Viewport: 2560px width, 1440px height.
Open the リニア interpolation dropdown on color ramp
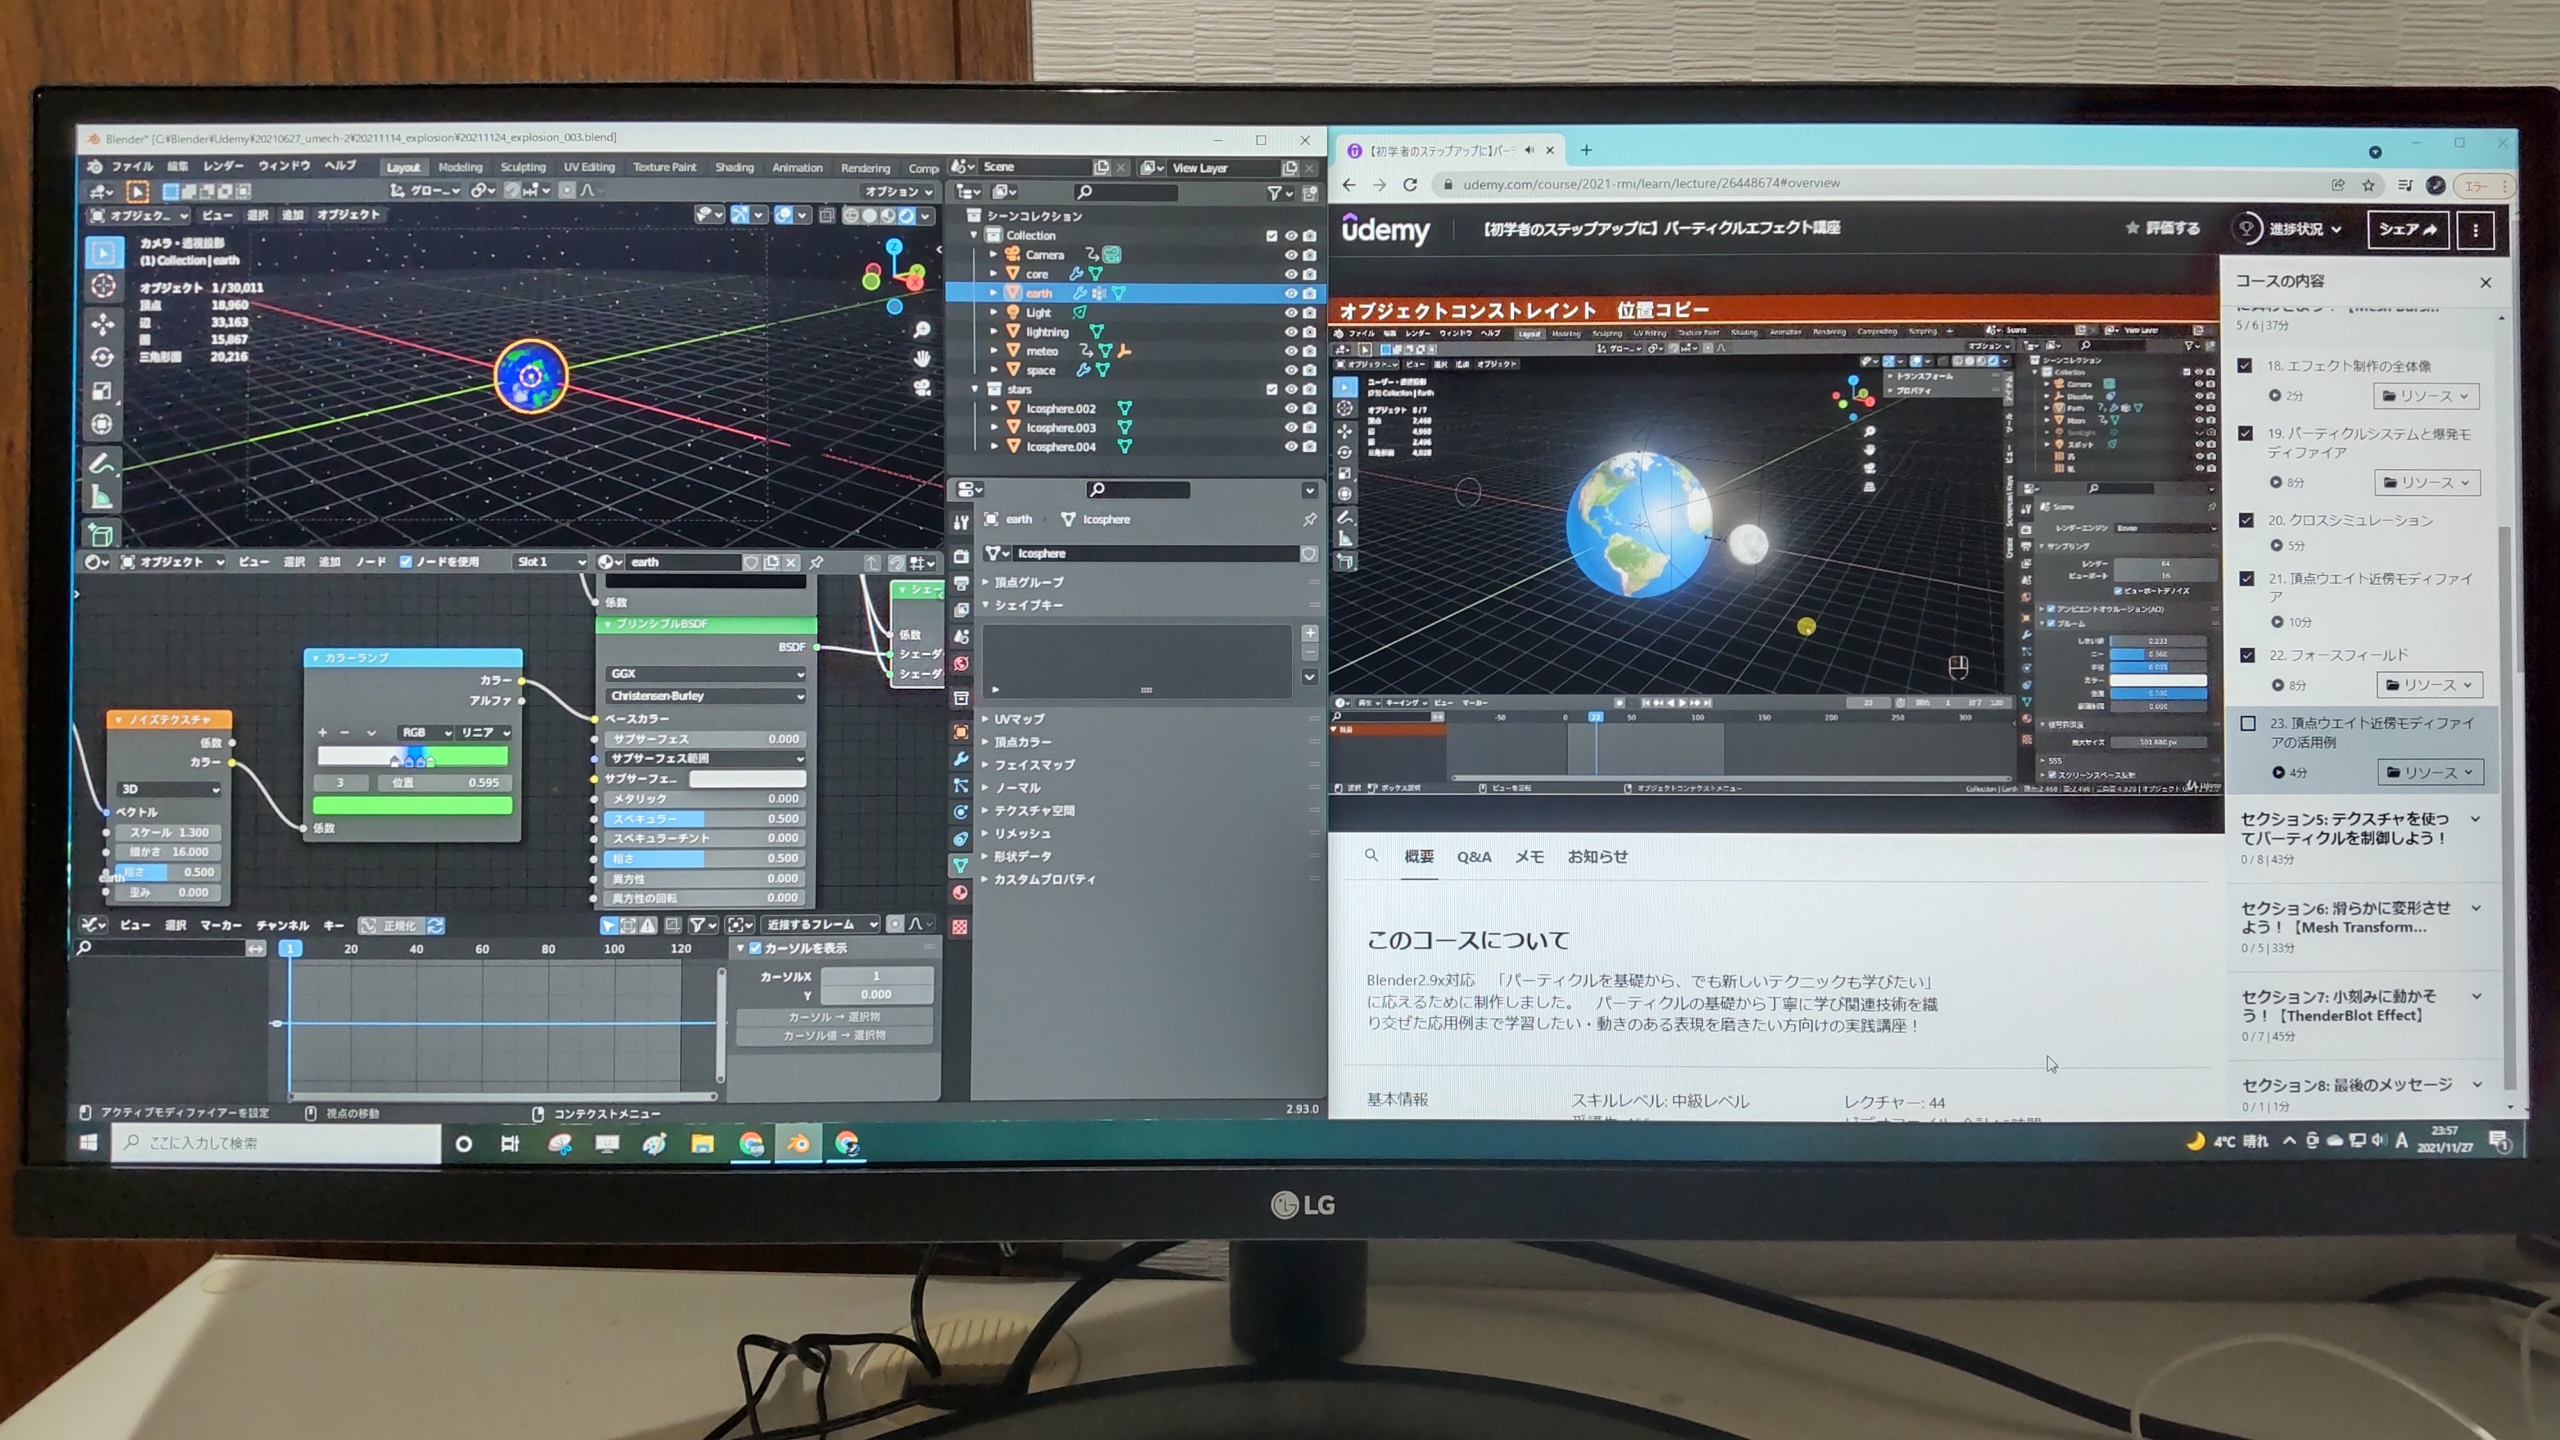tap(485, 732)
